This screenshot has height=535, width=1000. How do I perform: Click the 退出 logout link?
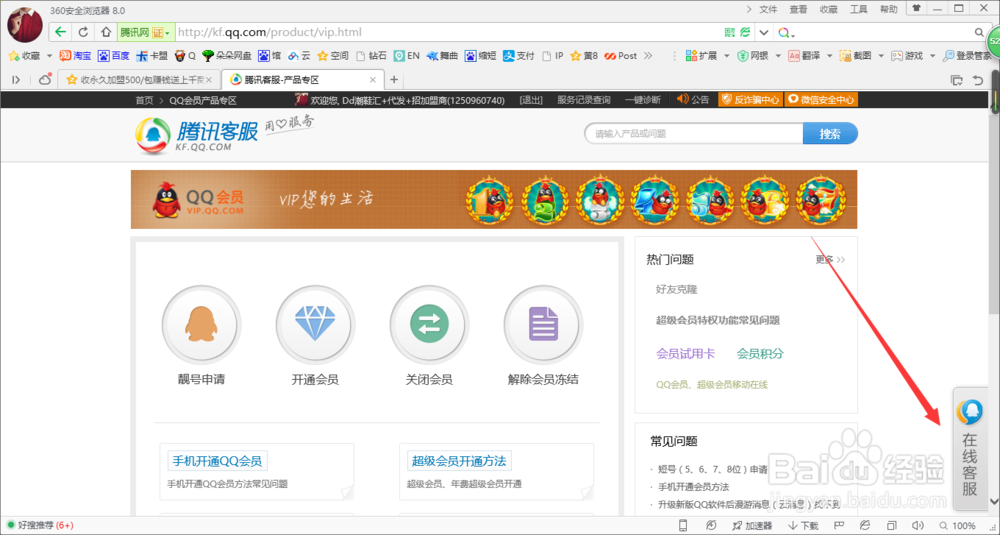(531, 100)
